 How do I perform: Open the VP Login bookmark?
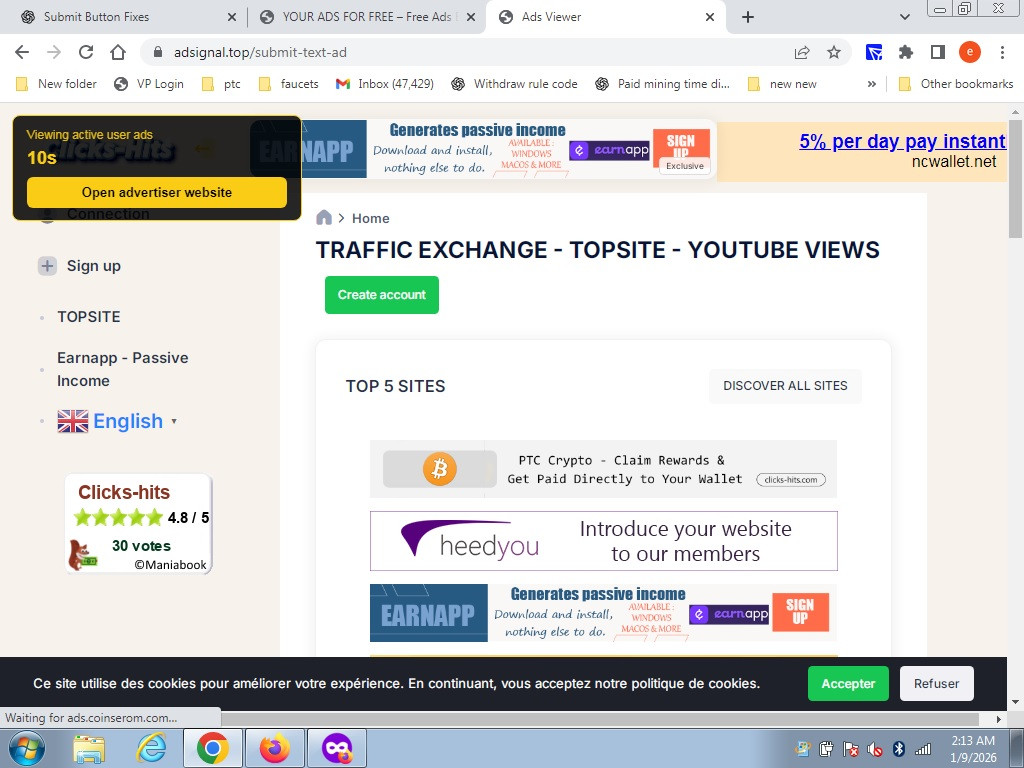pos(149,84)
